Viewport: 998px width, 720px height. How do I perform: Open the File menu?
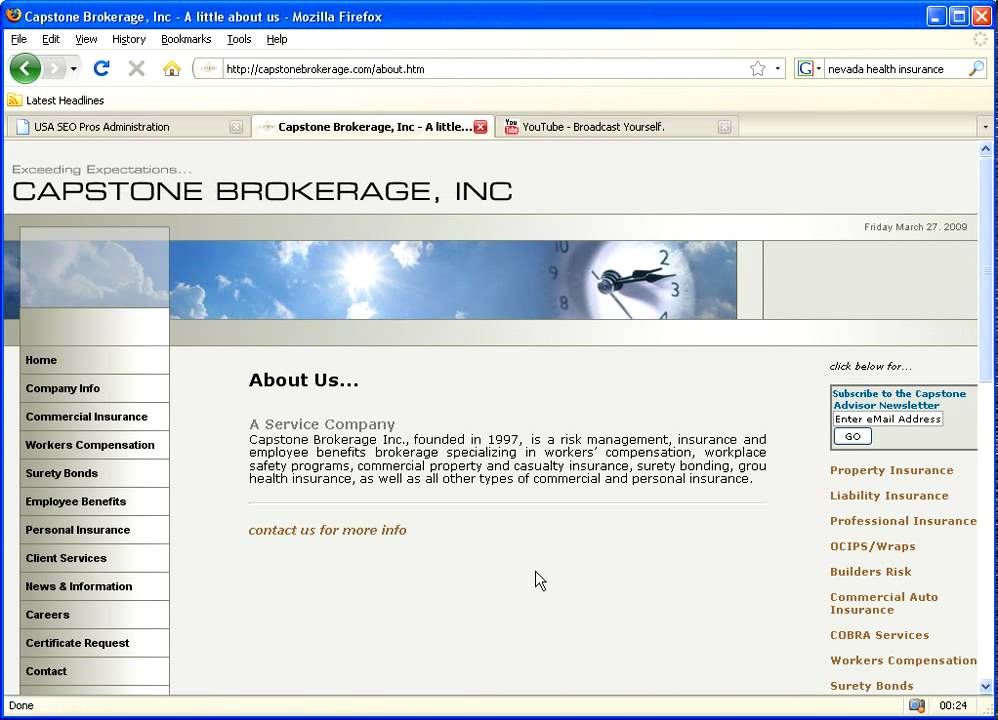coord(18,39)
